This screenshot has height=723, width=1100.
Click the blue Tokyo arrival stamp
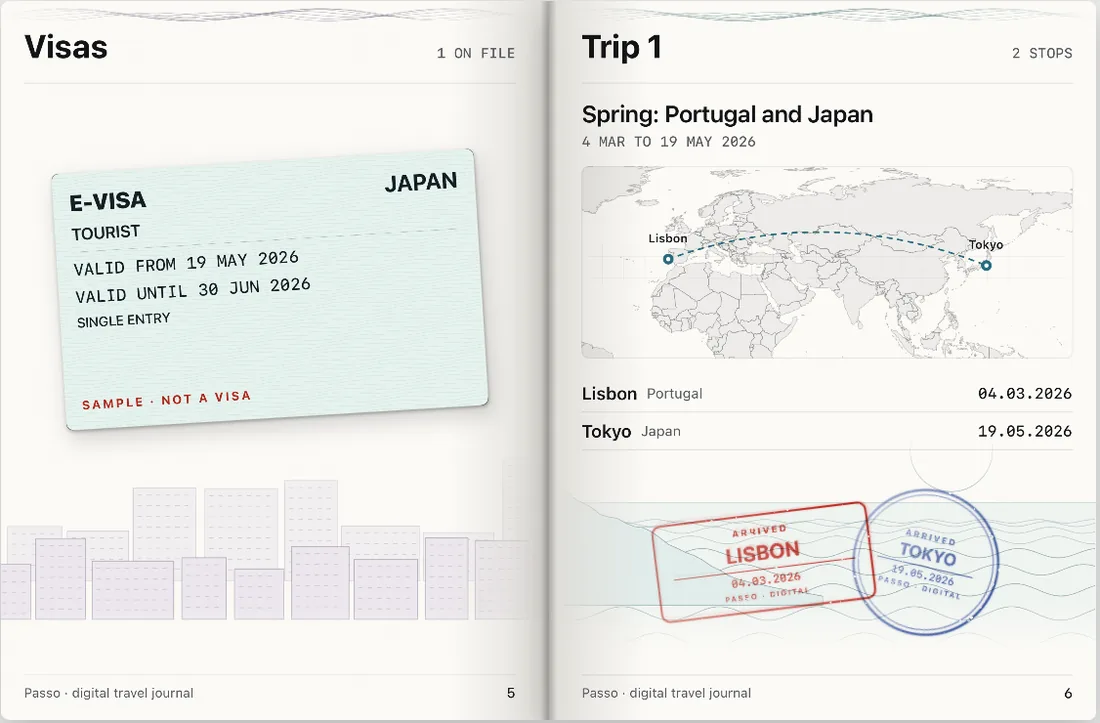click(x=926, y=562)
